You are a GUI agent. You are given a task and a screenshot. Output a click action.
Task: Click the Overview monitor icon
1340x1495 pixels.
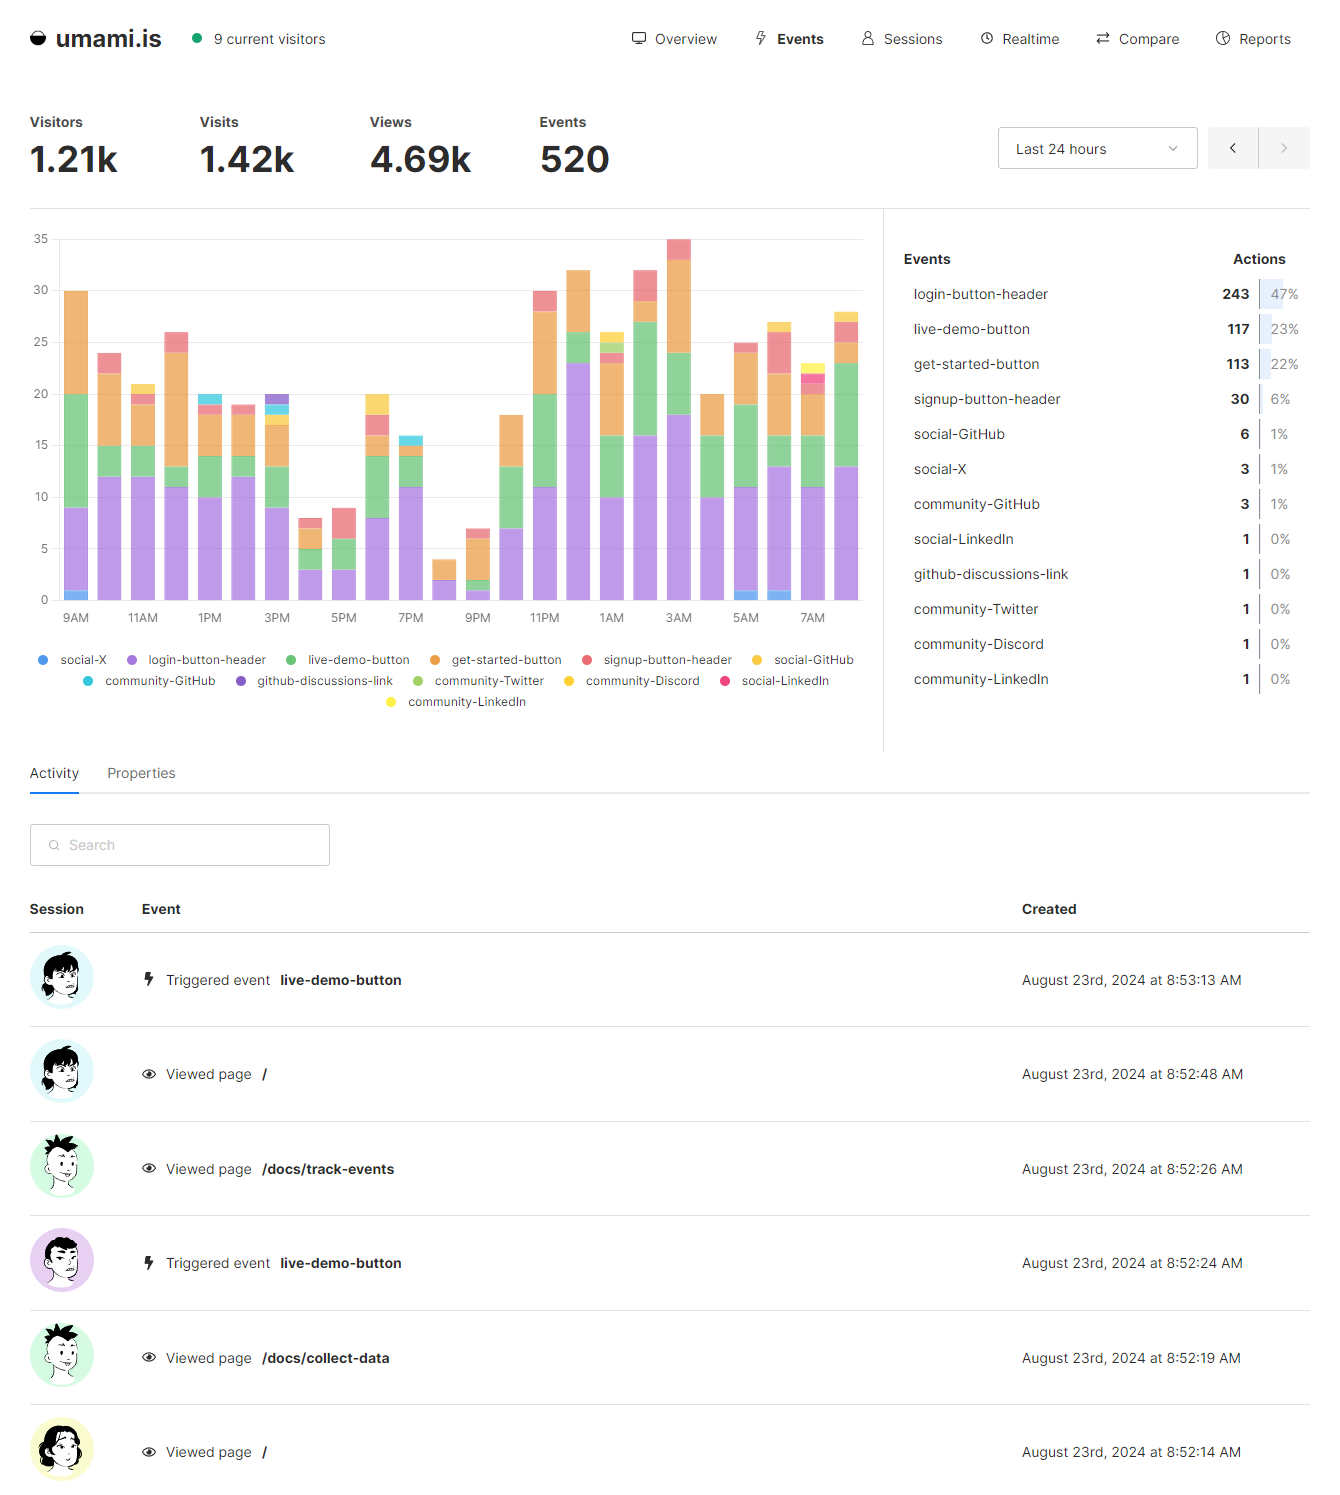[639, 38]
